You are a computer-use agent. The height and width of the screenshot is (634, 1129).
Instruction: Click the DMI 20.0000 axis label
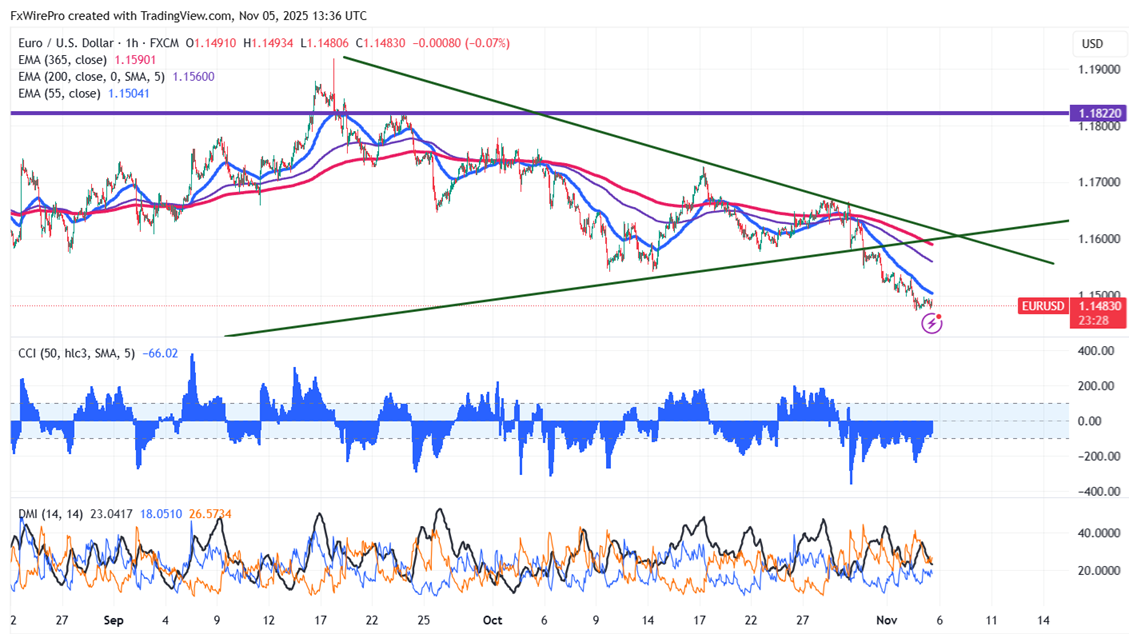click(x=1099, y=571)
